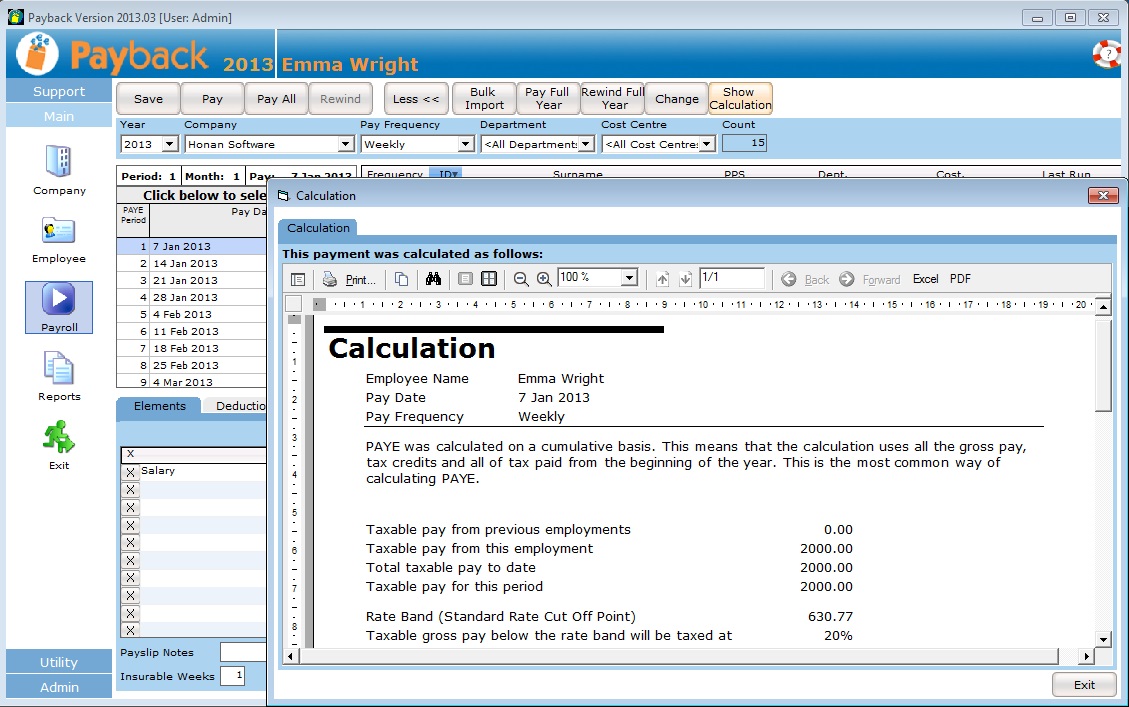1129x707 pixels.
Task: Zoom out using the magnifier minus icon
Action: tap(521, 279)
